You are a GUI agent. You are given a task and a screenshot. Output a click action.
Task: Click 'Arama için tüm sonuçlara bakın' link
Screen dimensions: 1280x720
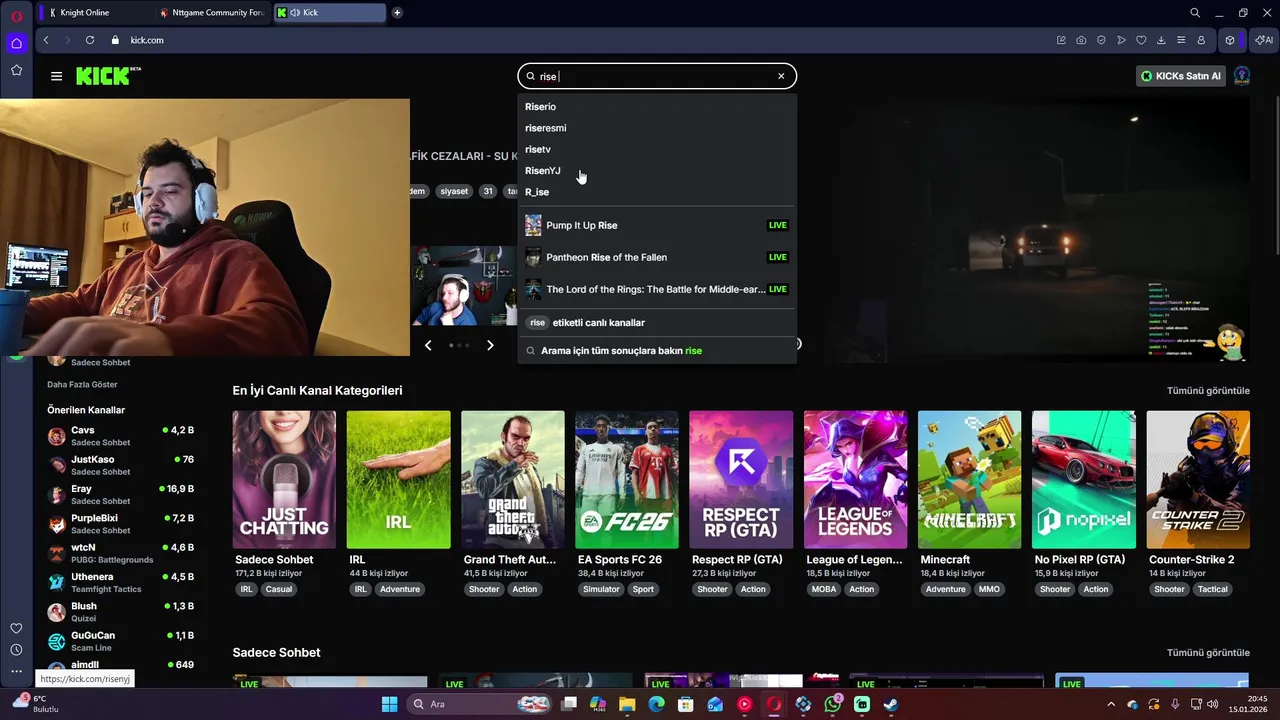pyautogui.click(x=656, y=351)
